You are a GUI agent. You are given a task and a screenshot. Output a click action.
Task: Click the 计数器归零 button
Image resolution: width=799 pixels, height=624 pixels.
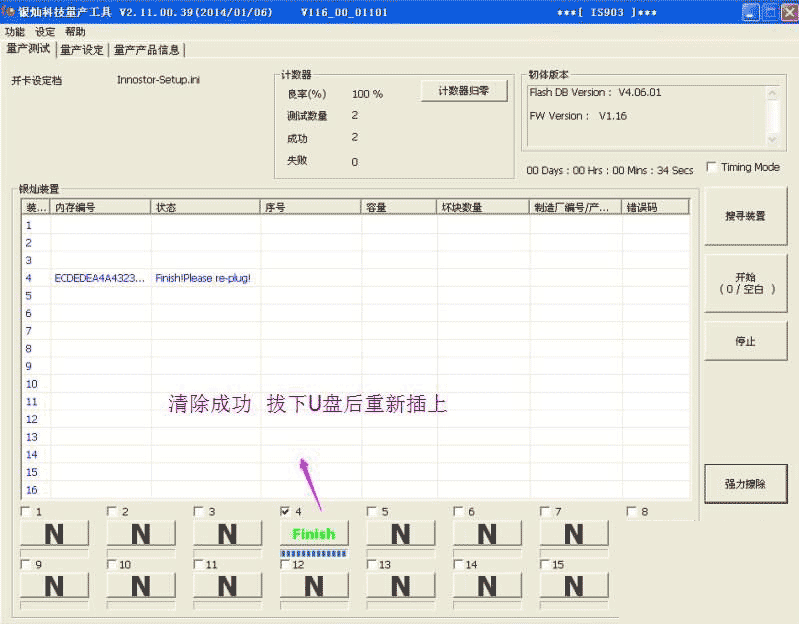[464, 91]
